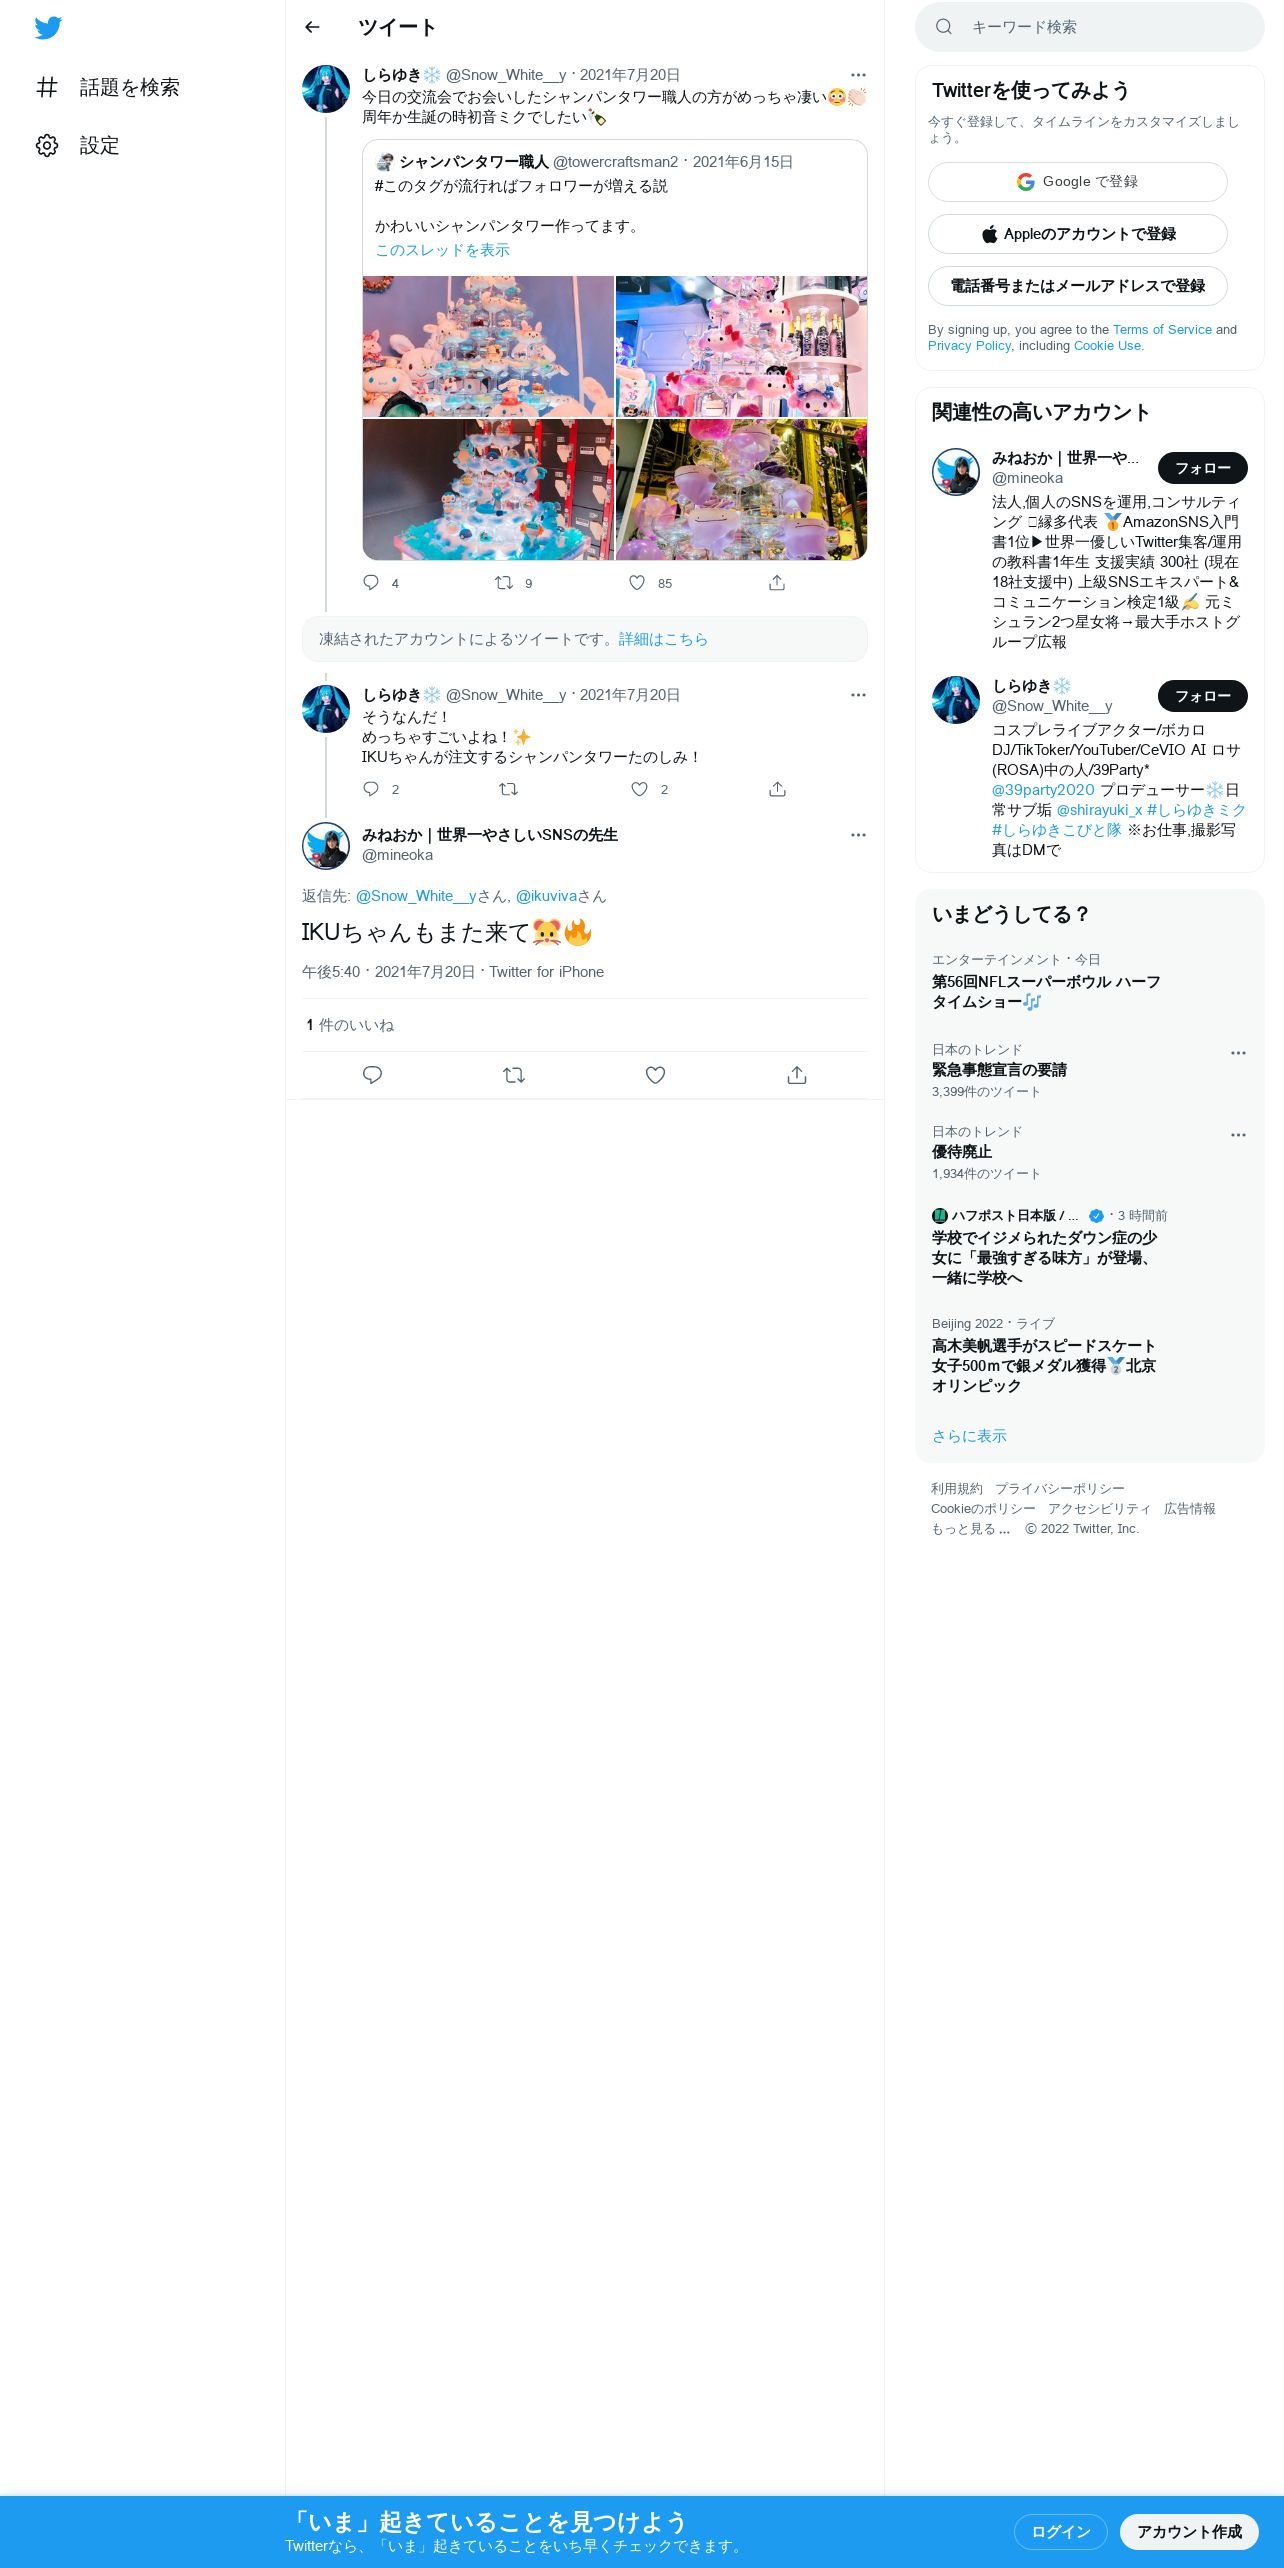
Task: Reply to the main mineoka tweet
Action: [x=372, y=1075]
